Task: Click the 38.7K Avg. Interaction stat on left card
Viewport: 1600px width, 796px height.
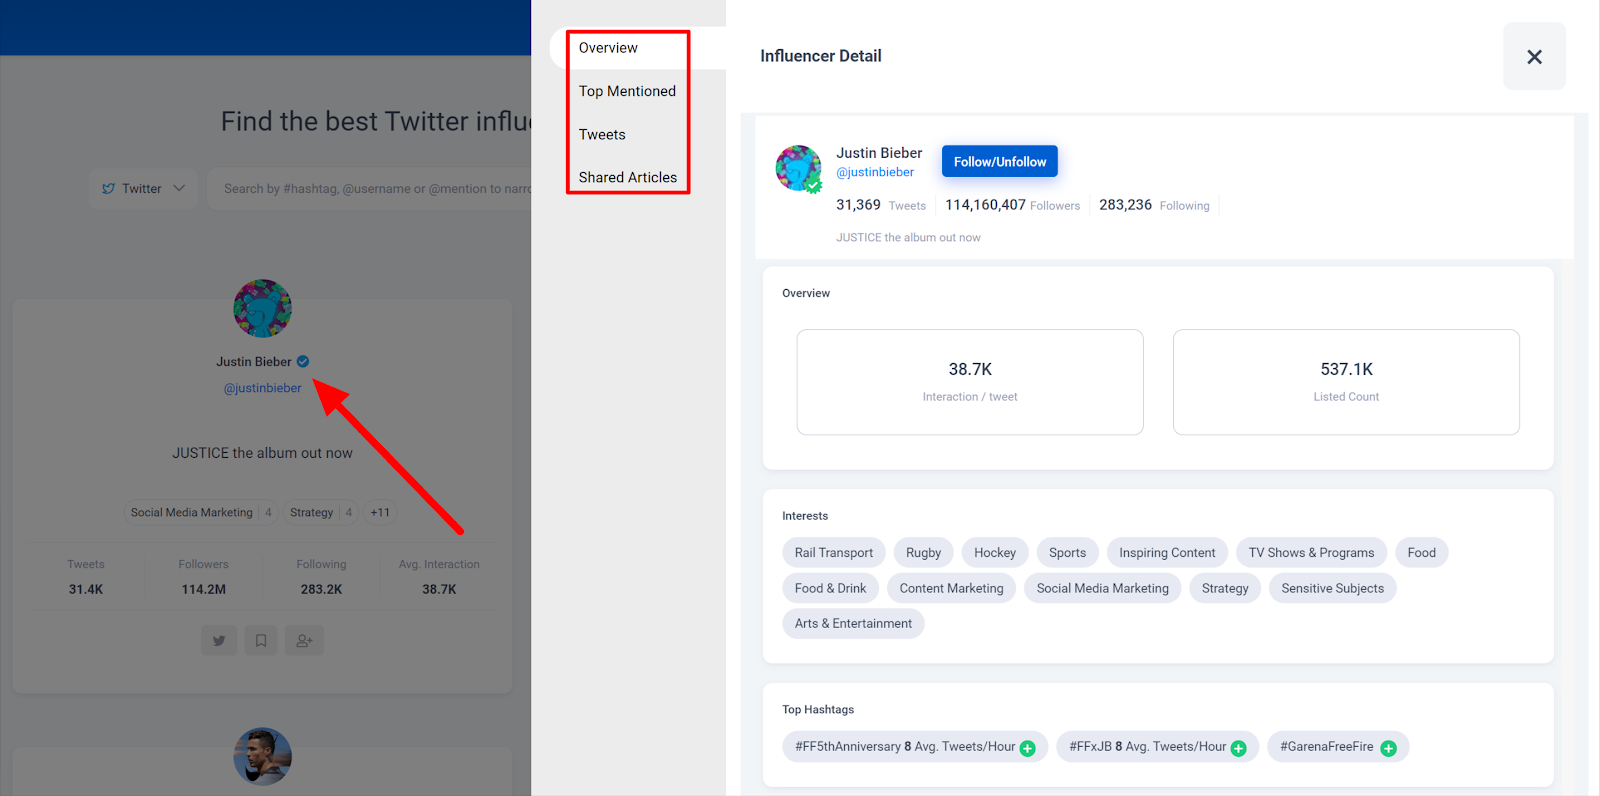Action: click(x=439, y=577)
